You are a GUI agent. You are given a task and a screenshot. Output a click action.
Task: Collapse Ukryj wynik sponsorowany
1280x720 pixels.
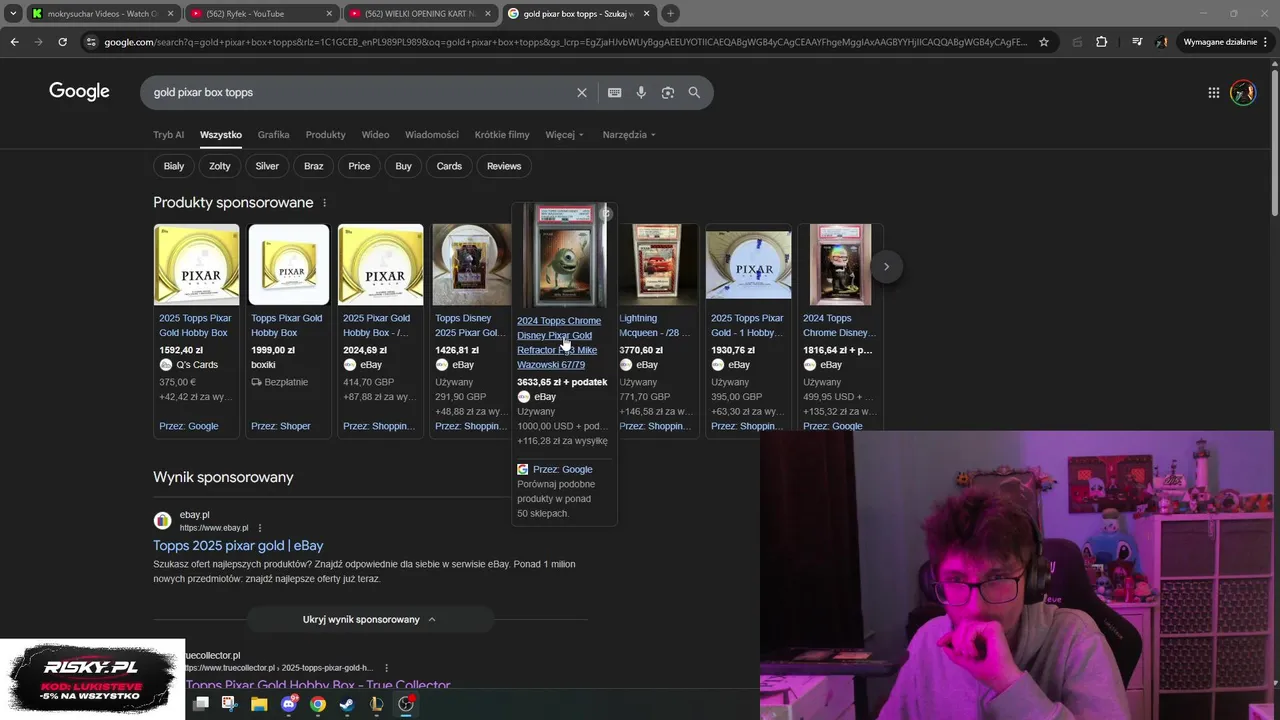pos(370,619)
